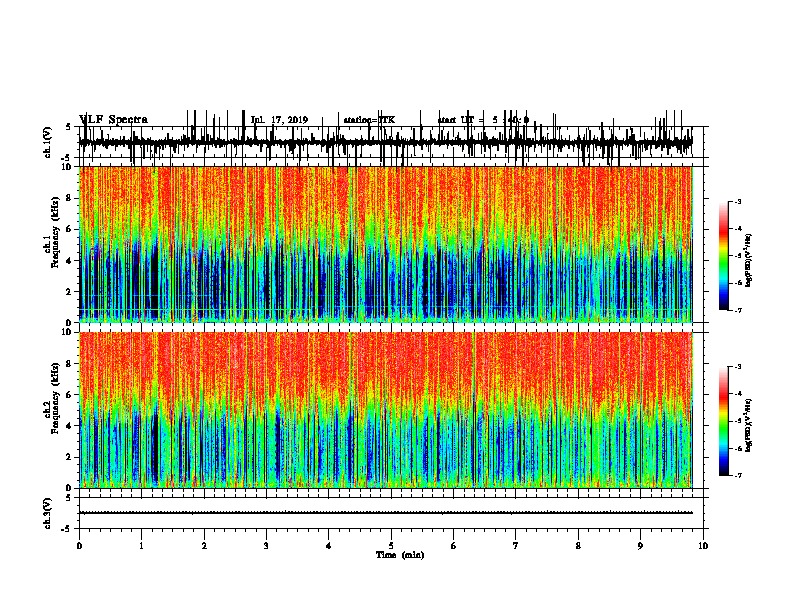
Task: Select the ch.1 spectrogram color bar
Action: pyautogui.click(x=724, y=256)
